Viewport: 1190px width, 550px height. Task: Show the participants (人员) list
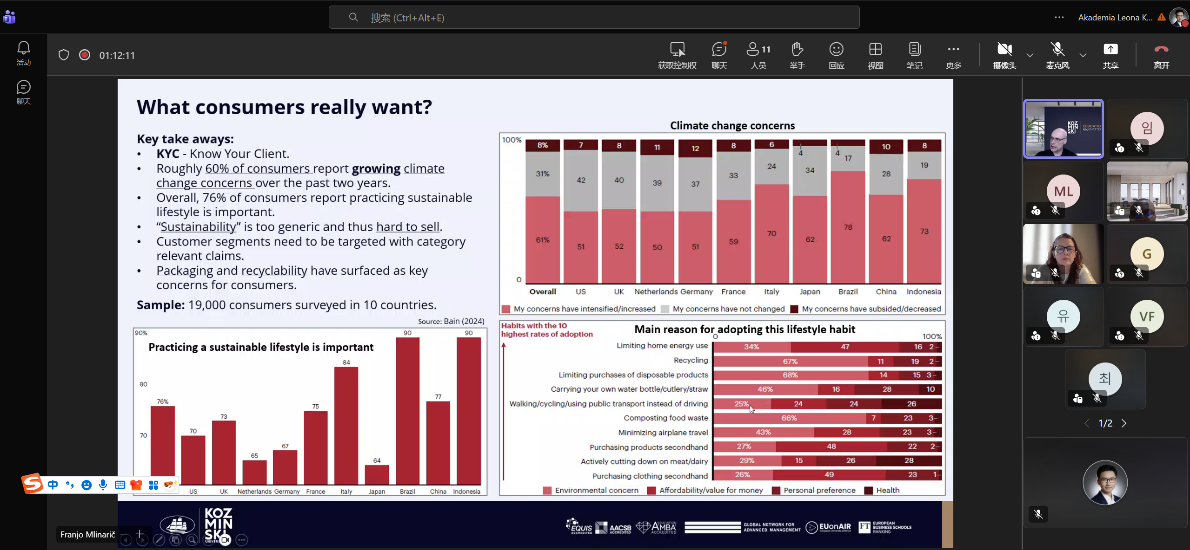coord(758,55)
